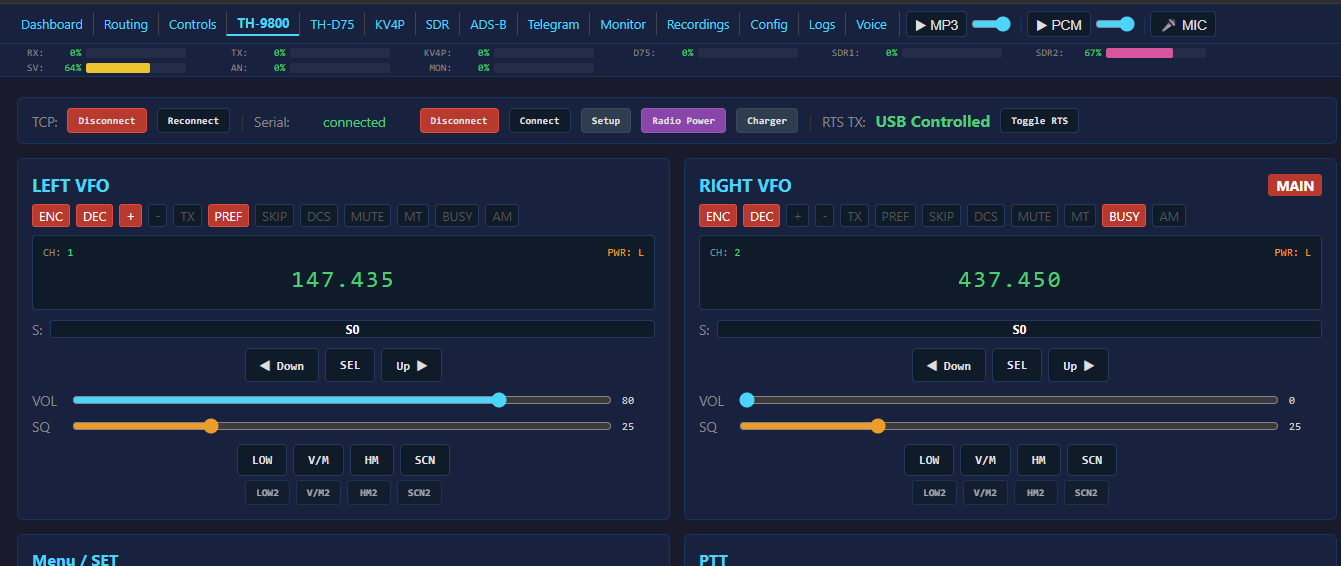The height and width of the screenshot is (566, 1341).
Task: Step Right VFO channel Down
Action: click(949, 365)
